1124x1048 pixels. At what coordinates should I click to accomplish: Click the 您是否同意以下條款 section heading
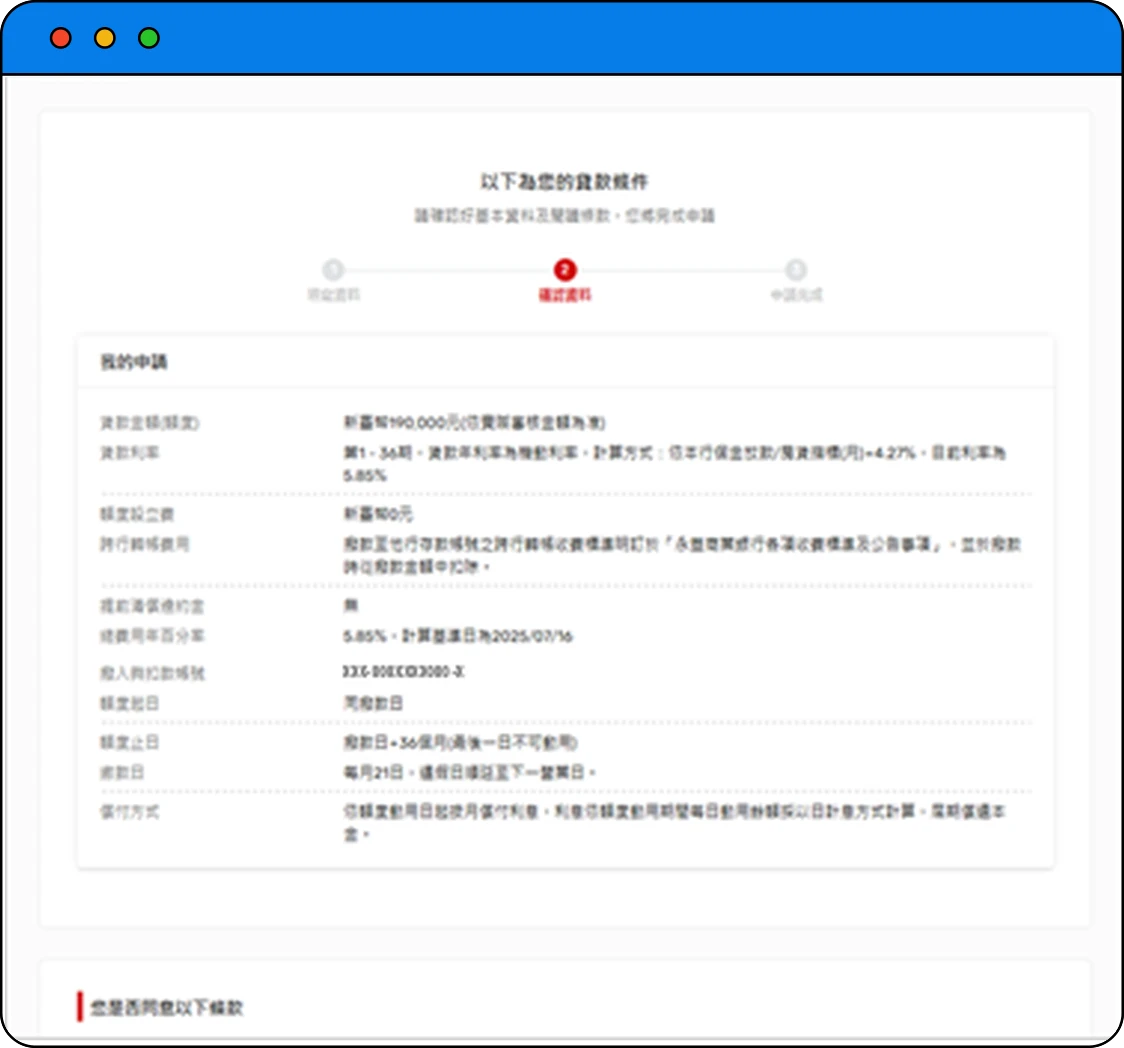[x=166, y=1007]
